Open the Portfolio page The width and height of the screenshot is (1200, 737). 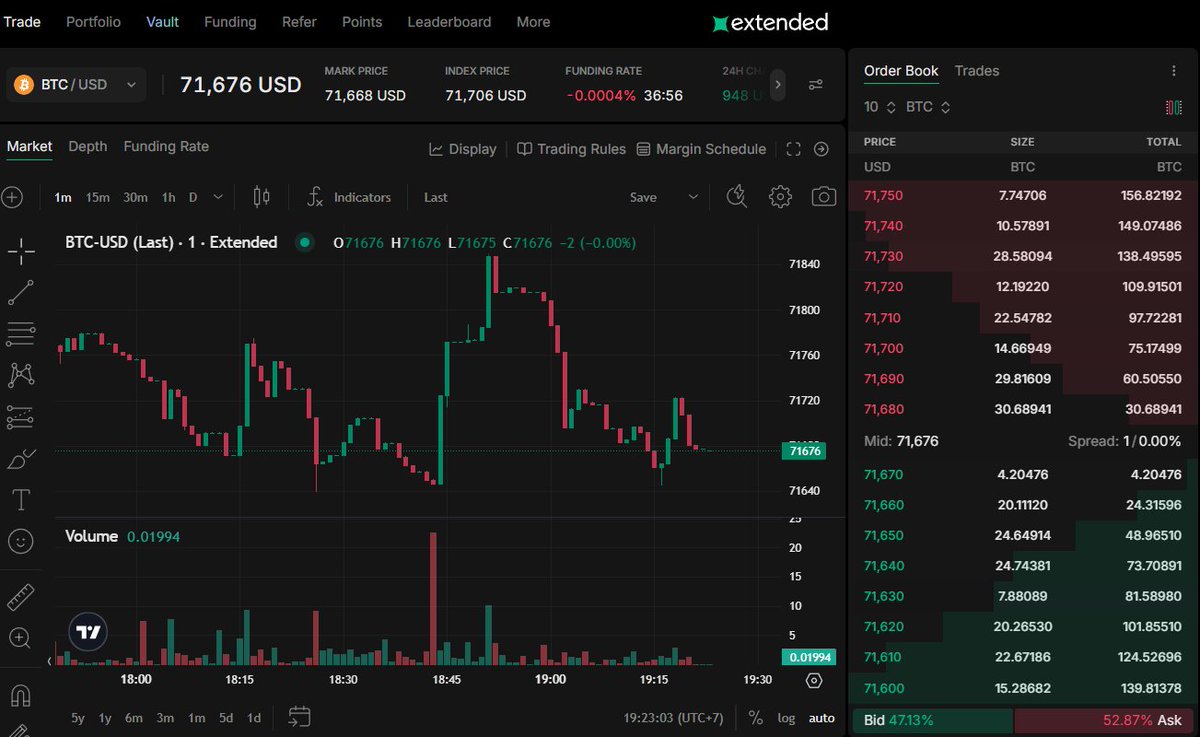[x=93, y=22]
